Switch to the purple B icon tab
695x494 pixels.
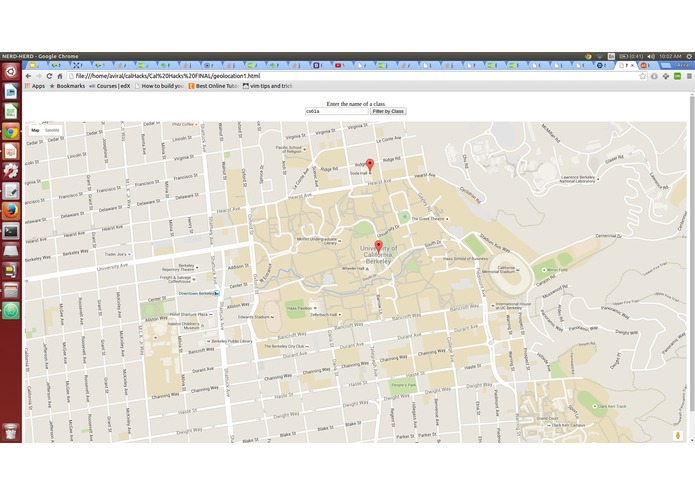click(x=319, y=66)
